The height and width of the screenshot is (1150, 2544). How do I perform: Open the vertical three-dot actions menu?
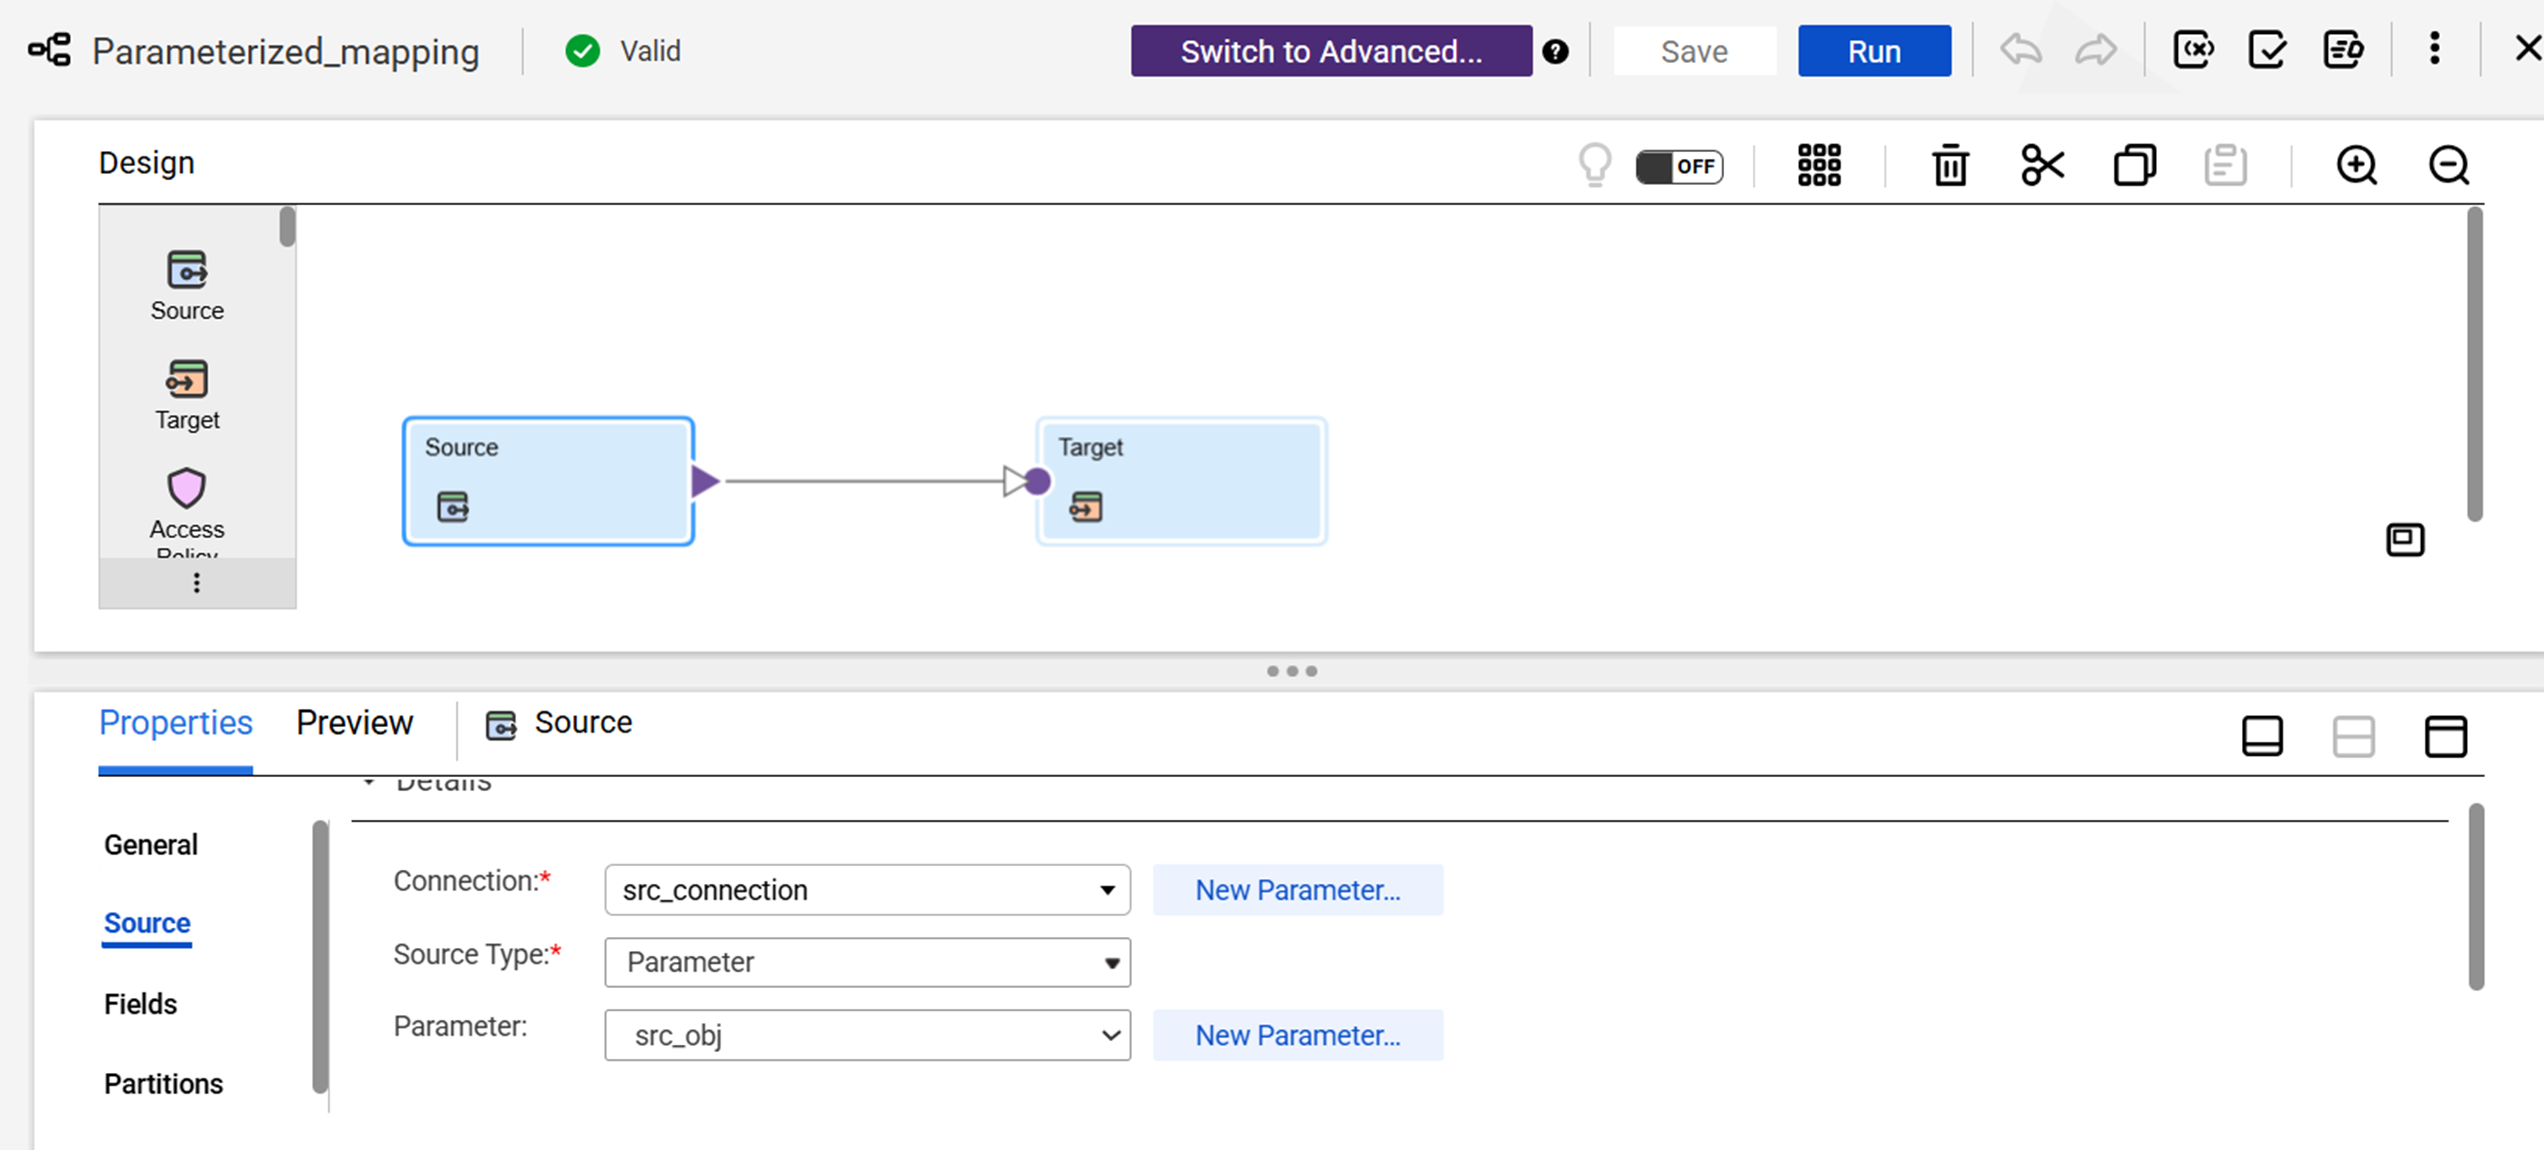click(2435, 48)
